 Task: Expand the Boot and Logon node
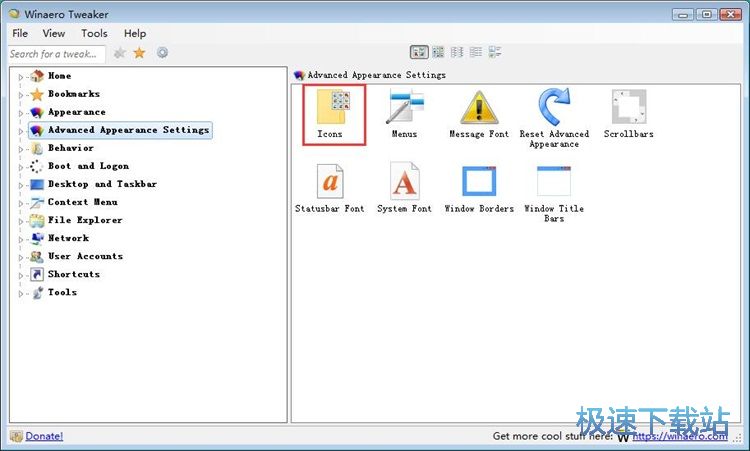tap(21, 167)
